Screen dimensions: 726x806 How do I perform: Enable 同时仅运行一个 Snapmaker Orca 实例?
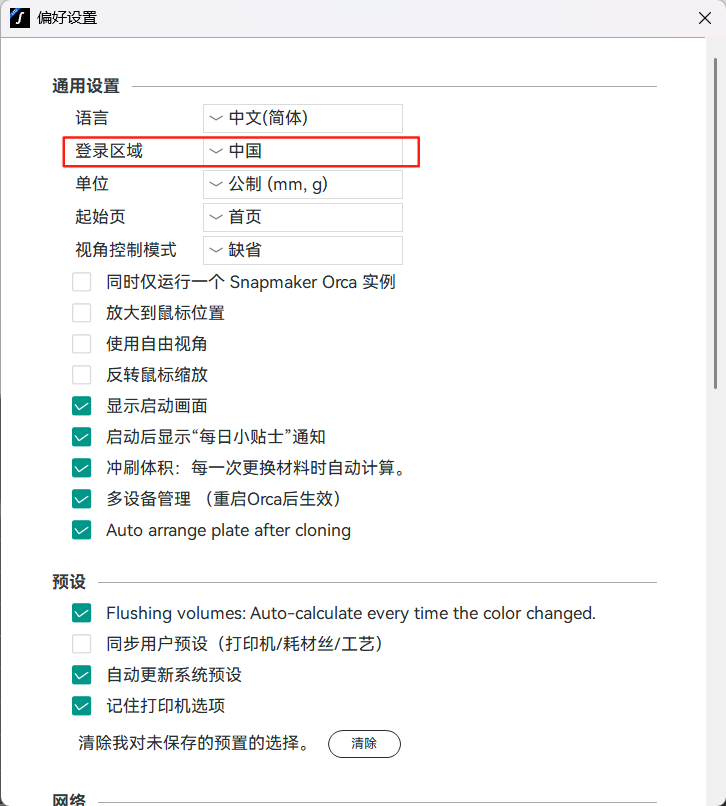[82, 282]
